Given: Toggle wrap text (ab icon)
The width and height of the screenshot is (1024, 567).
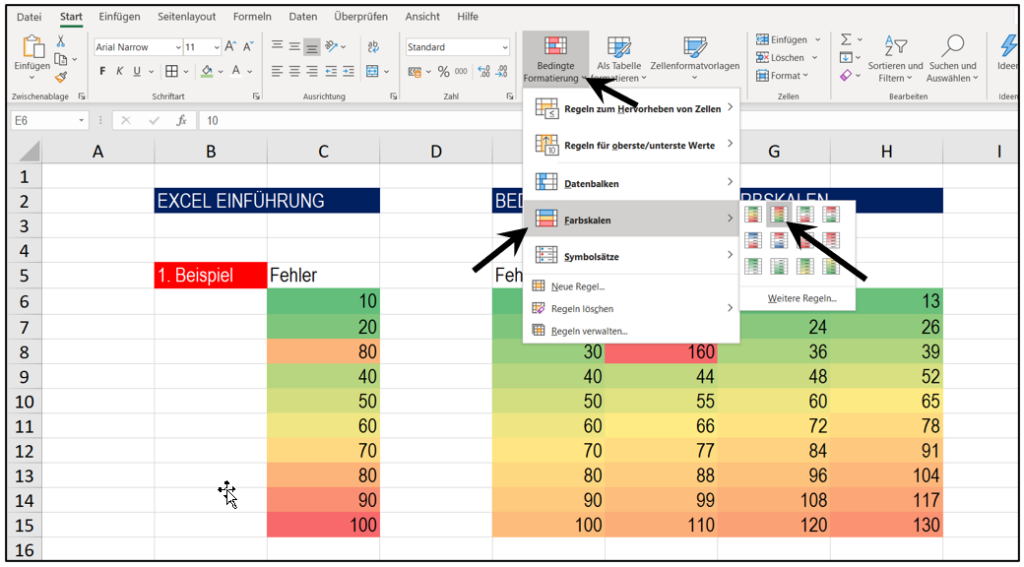Looking at the screenshot, I should point(374,46).
